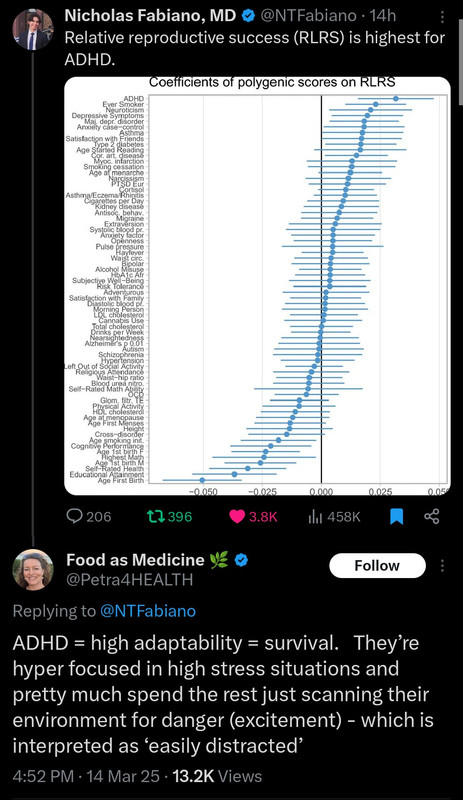This screenshot has height=800, width=463.
Task: Open Nicholas Fabiano's verified badge
Action: click(x=248, y=16)
